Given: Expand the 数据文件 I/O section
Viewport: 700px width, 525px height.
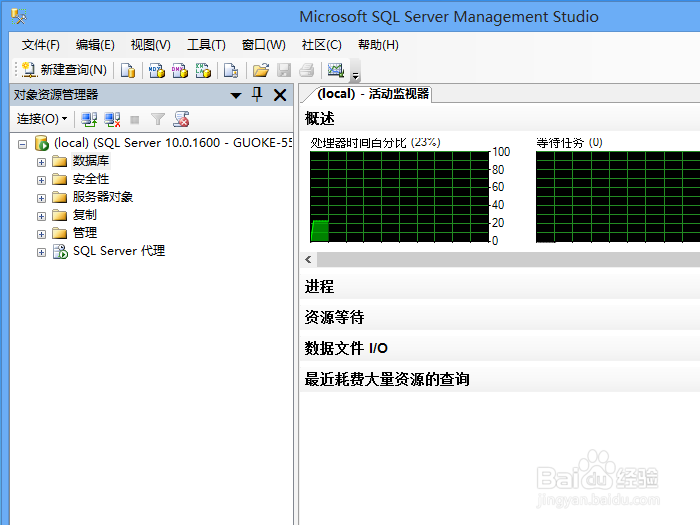Looking at the screenshot, I should [x=500, y=348].
